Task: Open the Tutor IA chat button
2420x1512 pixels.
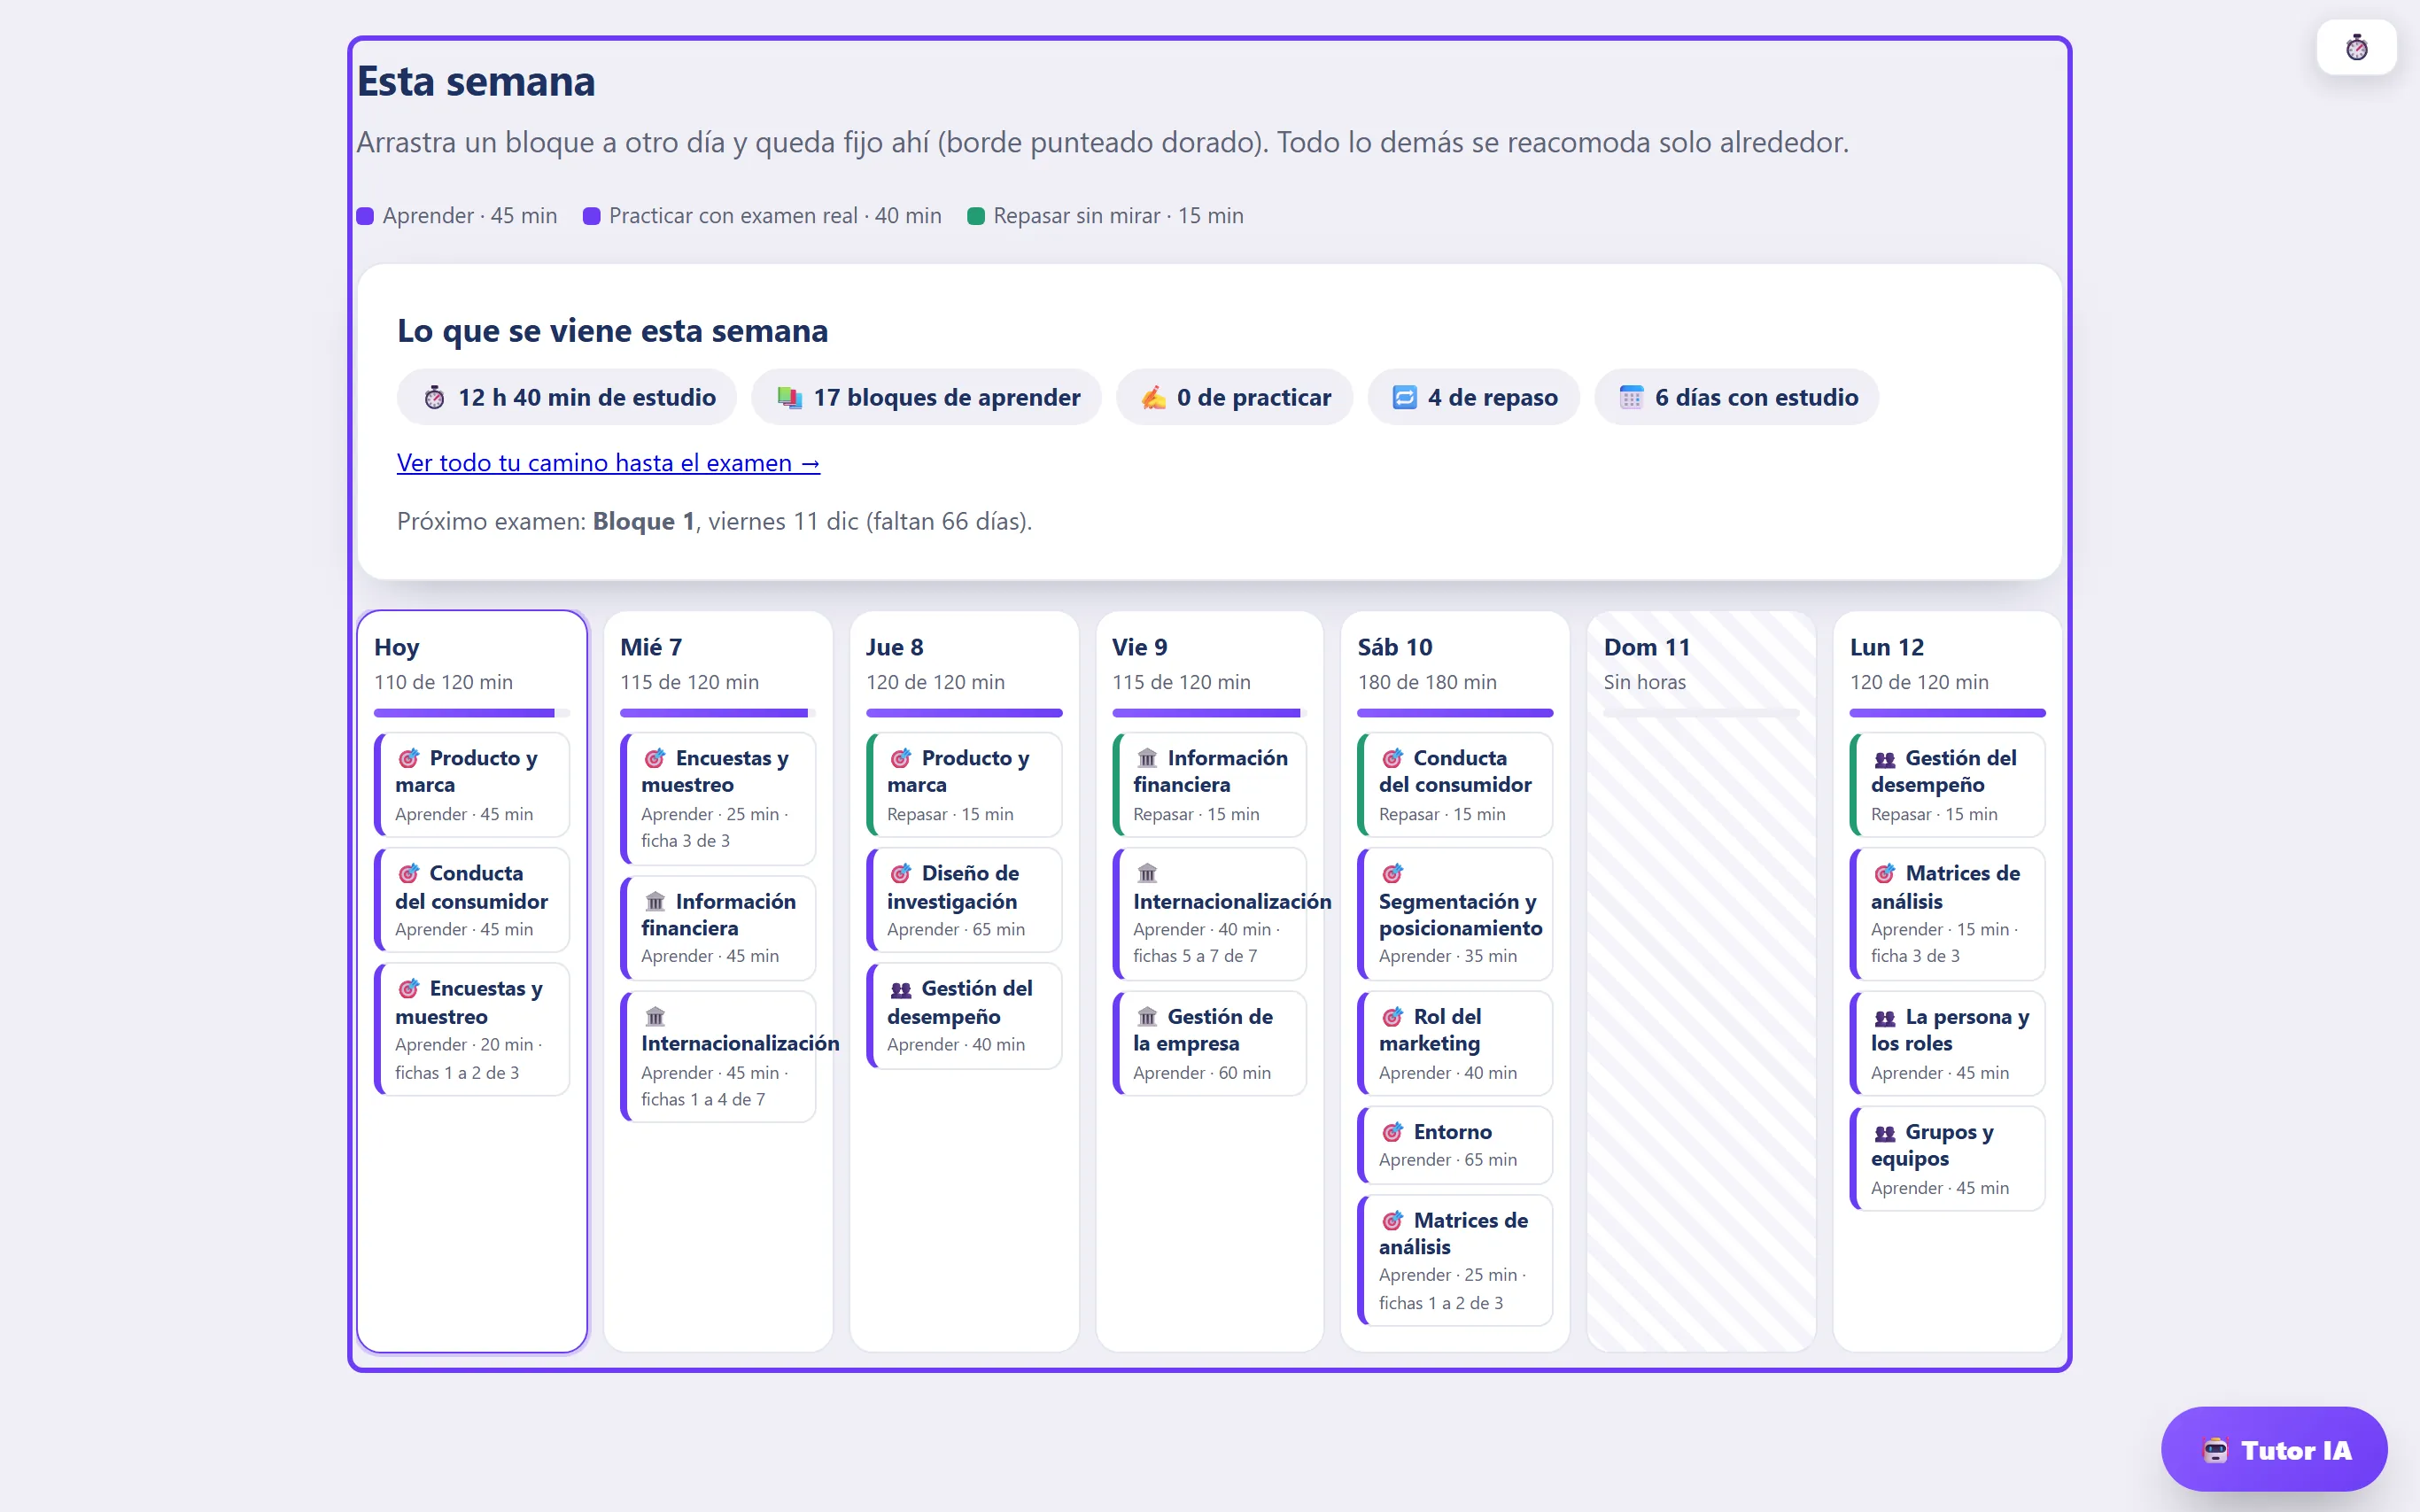Action: [x=2274, y=1449]
